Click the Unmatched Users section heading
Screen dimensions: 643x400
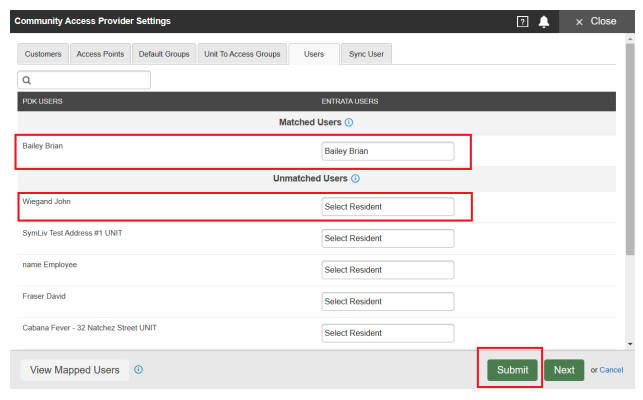[310, 178]
